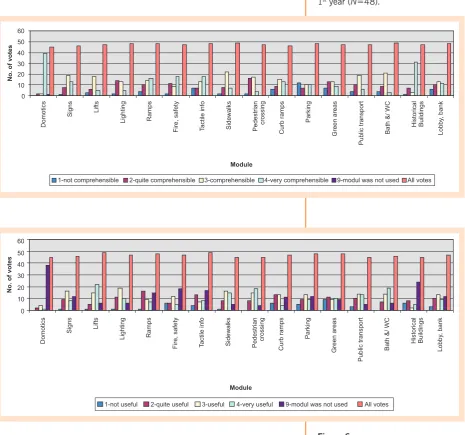Screen dimensions: 465x435
Task: Click 'Parking' label in usefulness chart
Action: pos(308,328)
